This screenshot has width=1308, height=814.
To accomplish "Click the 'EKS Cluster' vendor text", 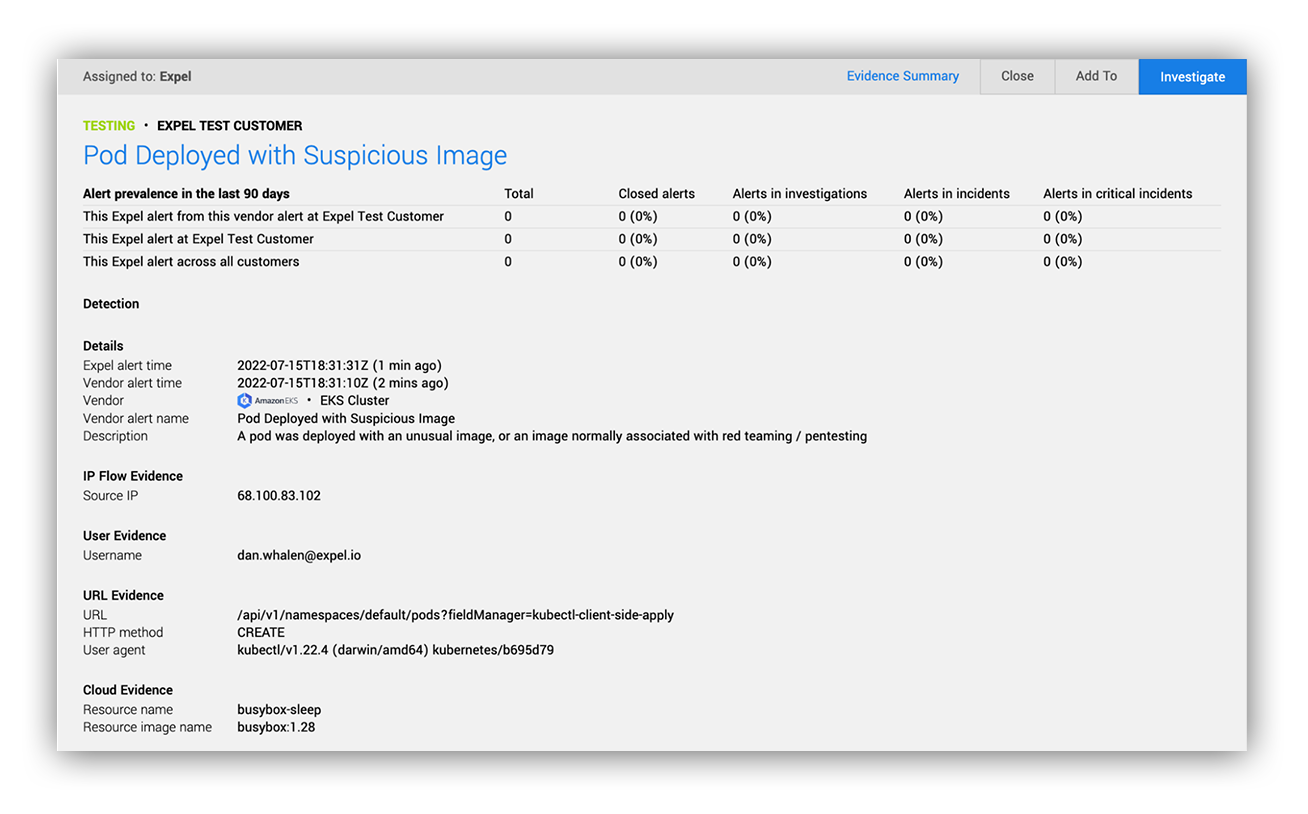I will tap(354, 401).
